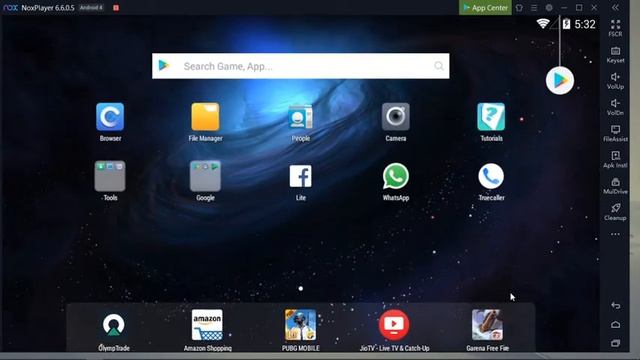Click the home screen page indicator dot

click(x=301, y=289)
